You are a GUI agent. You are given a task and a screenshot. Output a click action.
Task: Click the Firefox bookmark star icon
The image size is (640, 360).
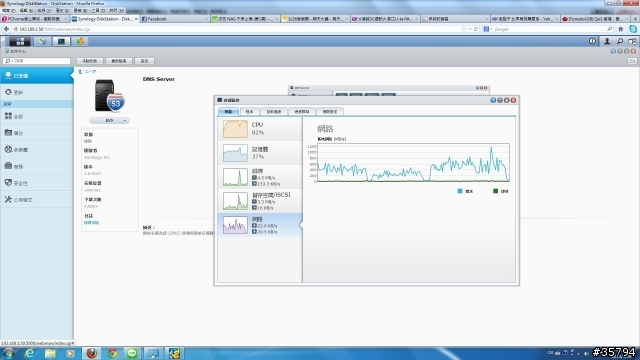click(x=463, y=29)
